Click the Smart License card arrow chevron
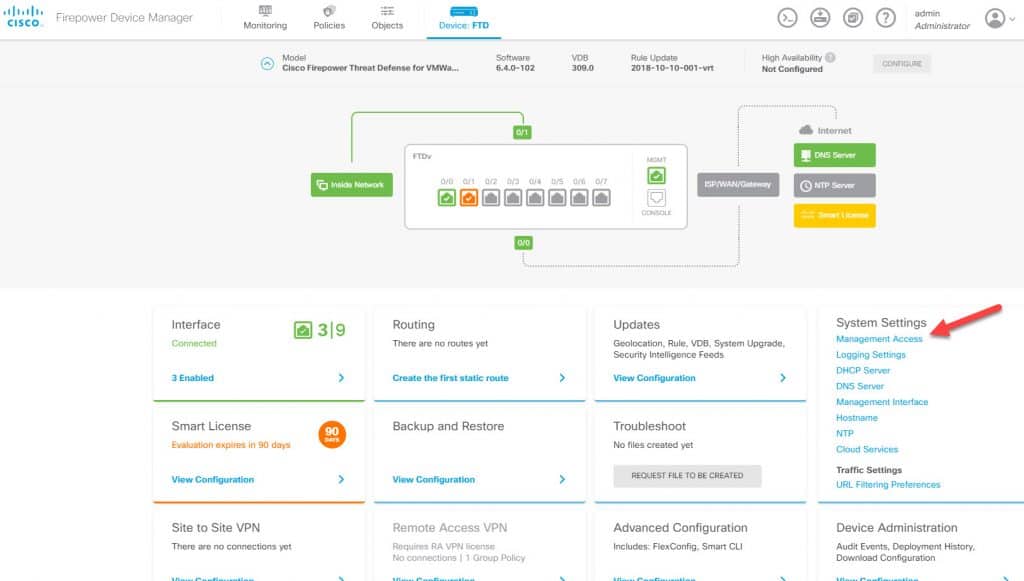Screen dimensions: 1024x581 341,479
